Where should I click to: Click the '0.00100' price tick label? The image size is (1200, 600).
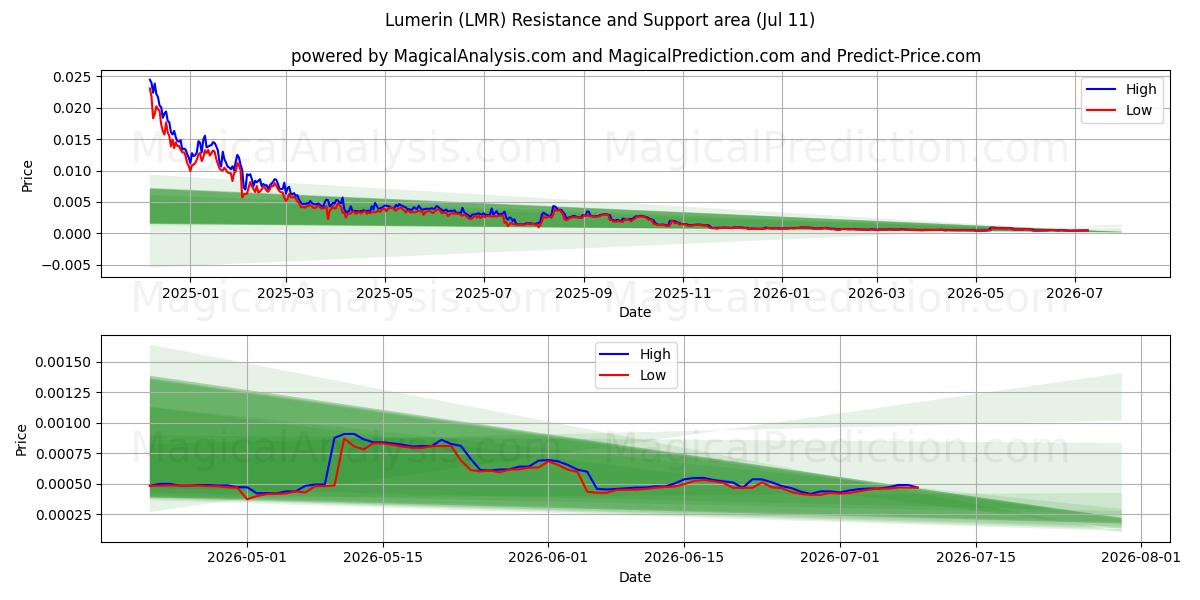(x=65, y=423)
